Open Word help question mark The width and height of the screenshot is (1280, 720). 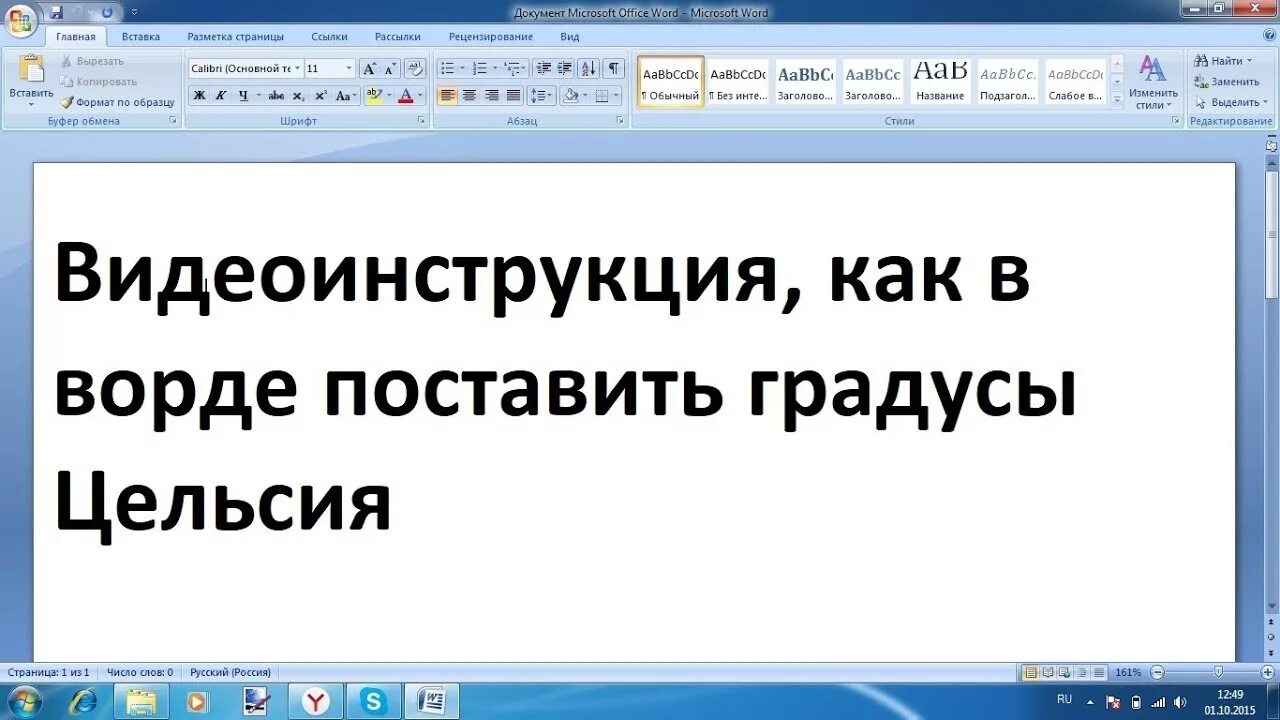coord(1268,37)
